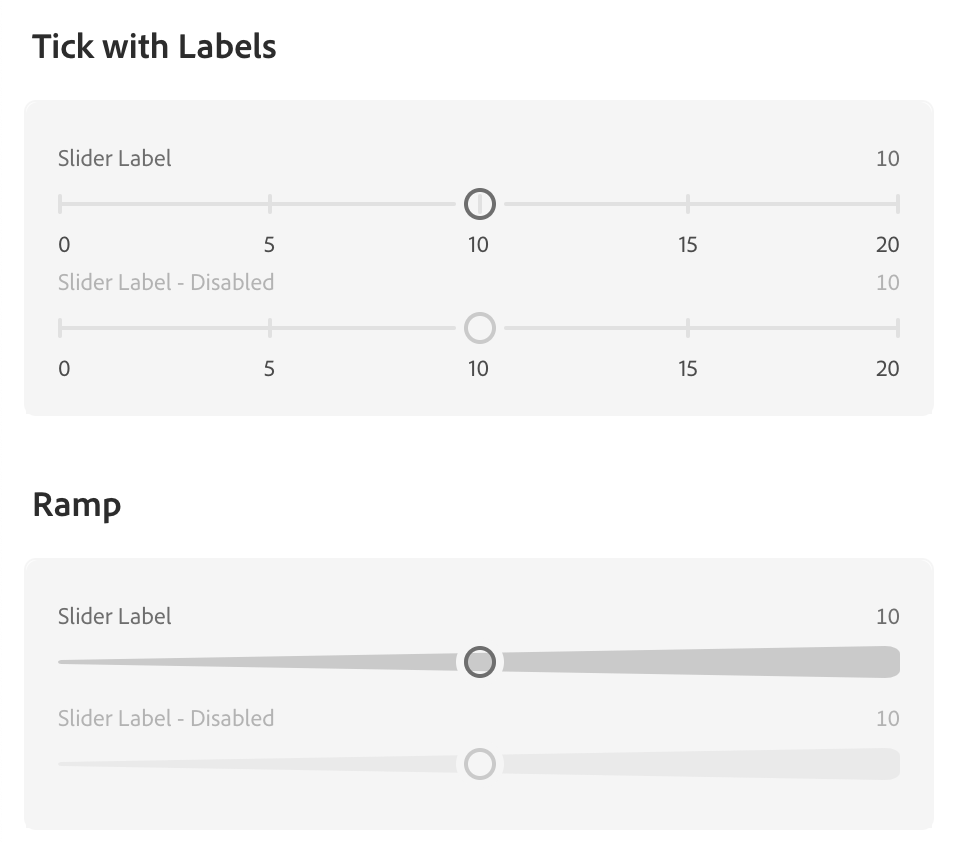Click the "Tick with Labels" heading
The height and width of the screenshot is (842, 968).
(x=154, y=47)
